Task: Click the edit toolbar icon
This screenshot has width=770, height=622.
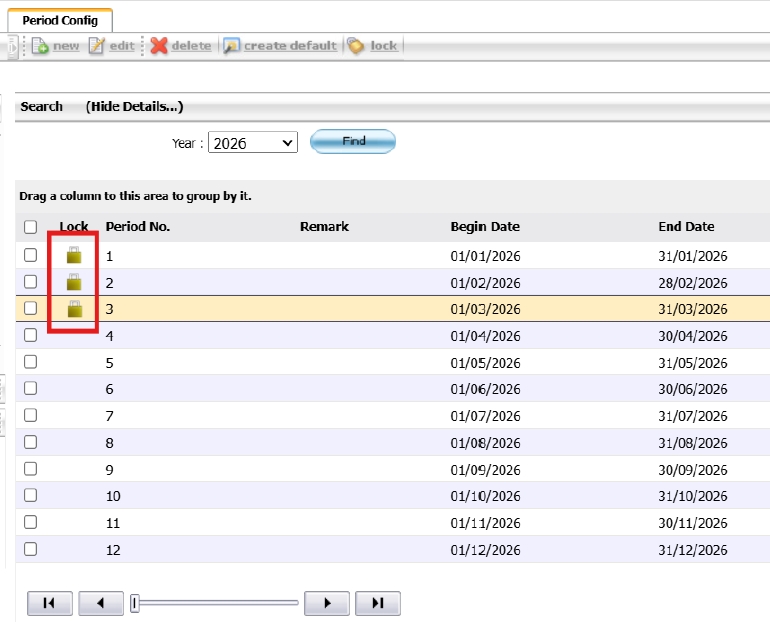Action: (x=97, y=46)
